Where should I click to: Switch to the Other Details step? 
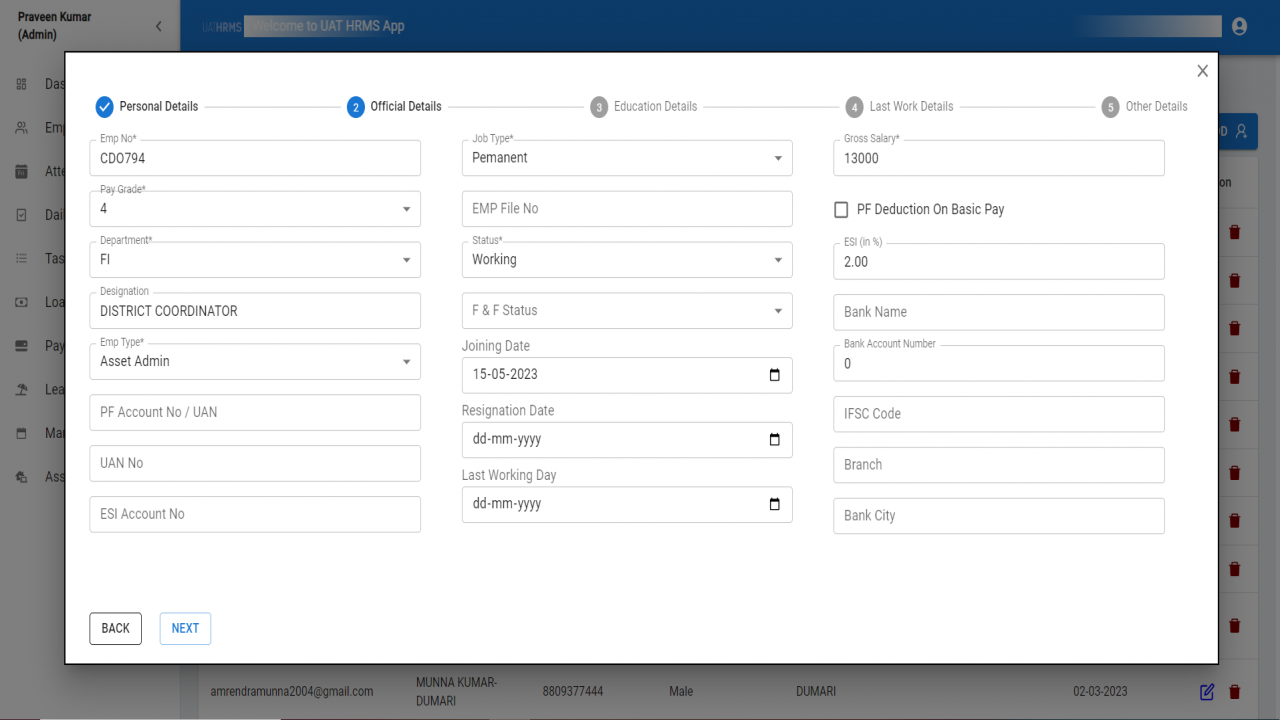[x=1145, y=107]
